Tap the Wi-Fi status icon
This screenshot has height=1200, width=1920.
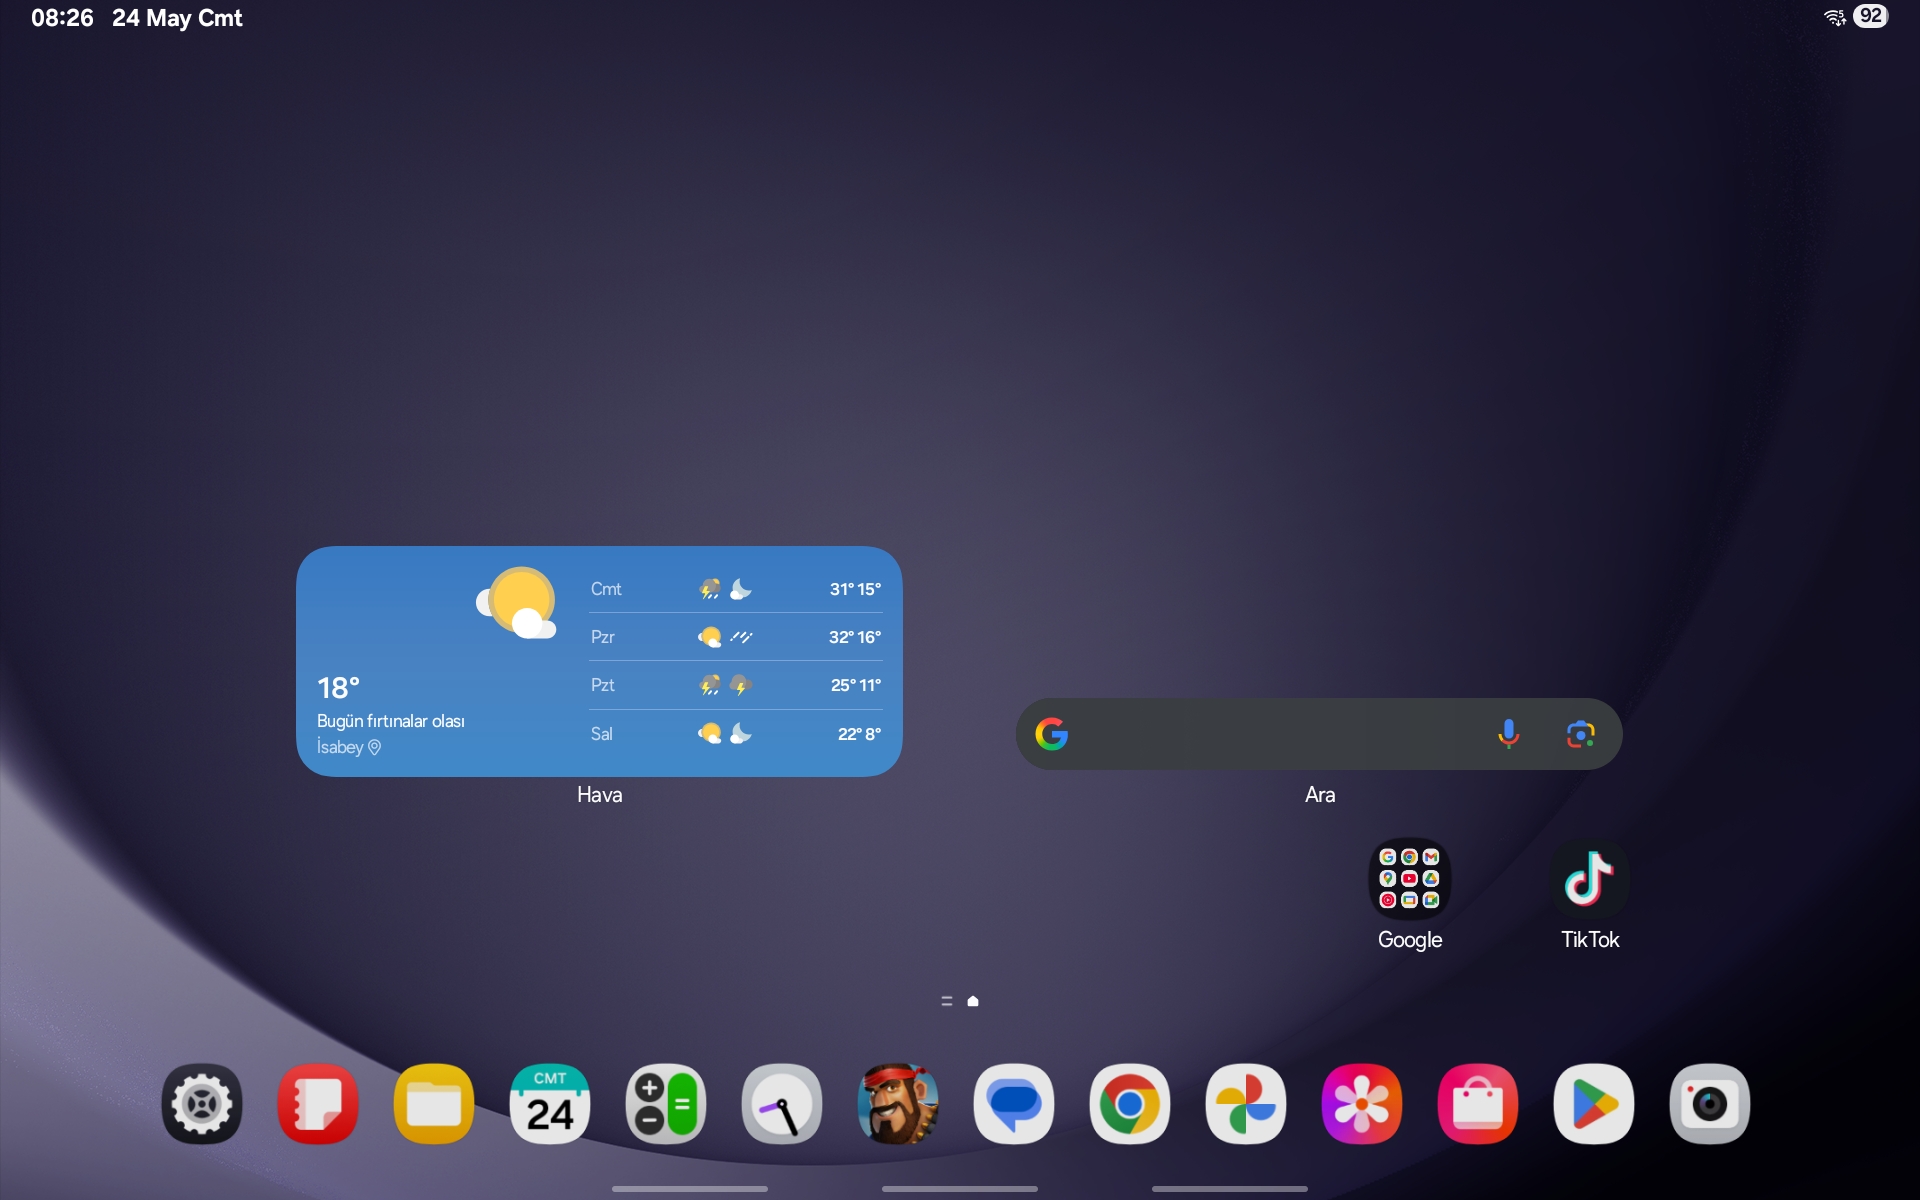point(1835,16)
